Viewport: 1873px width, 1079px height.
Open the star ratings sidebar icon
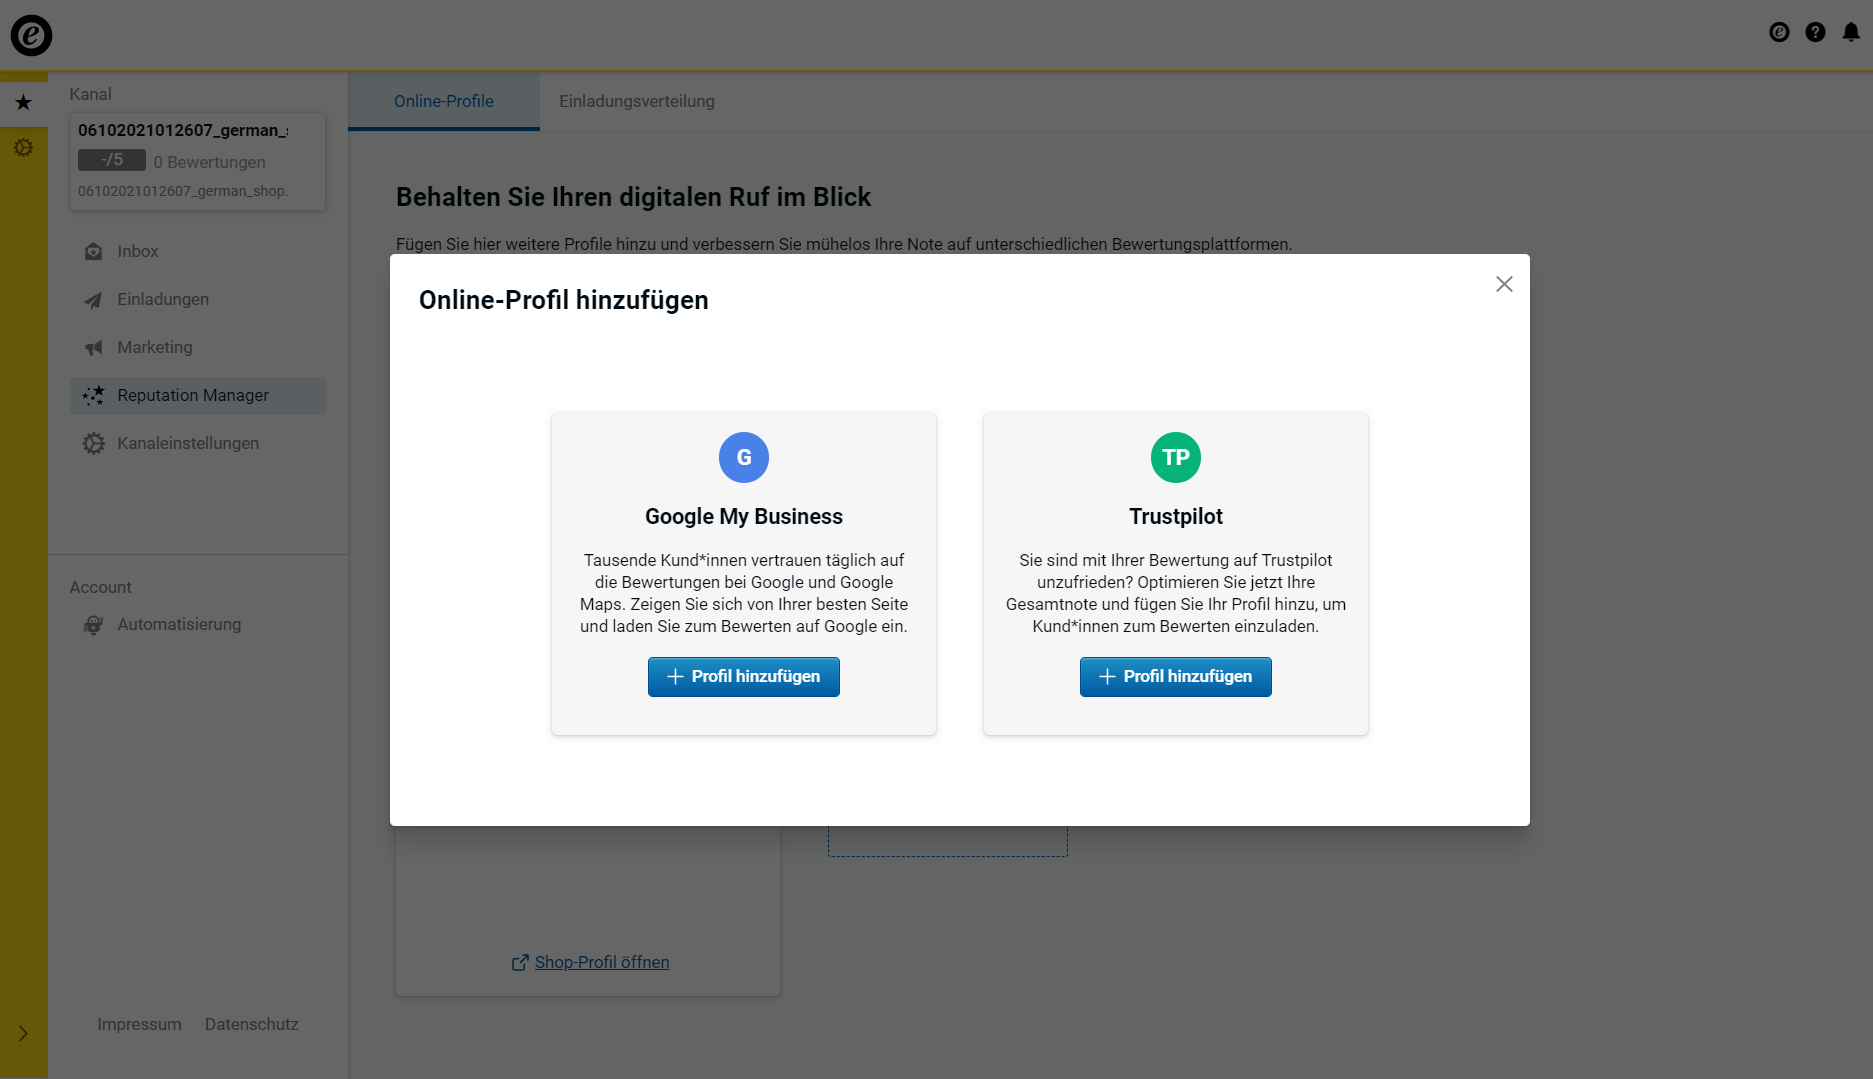click(23, 102)
